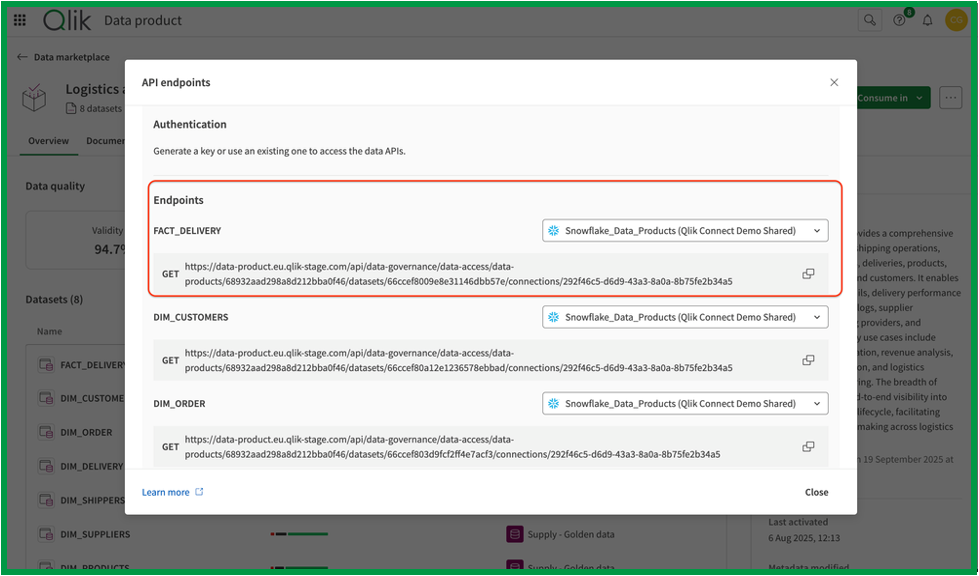
Task: Open the help question mark icon
Action: tap(899, 21)
